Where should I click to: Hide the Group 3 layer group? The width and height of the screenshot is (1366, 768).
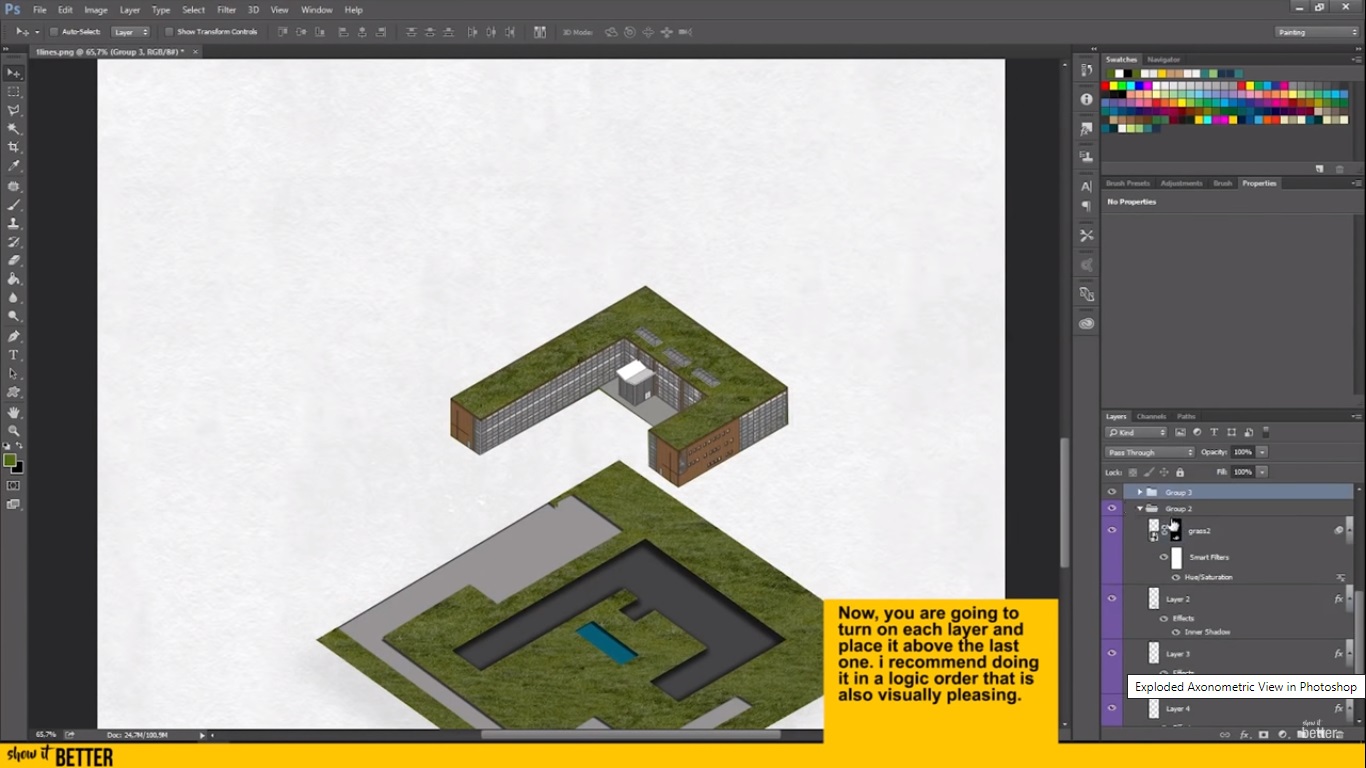point(1112,491)
